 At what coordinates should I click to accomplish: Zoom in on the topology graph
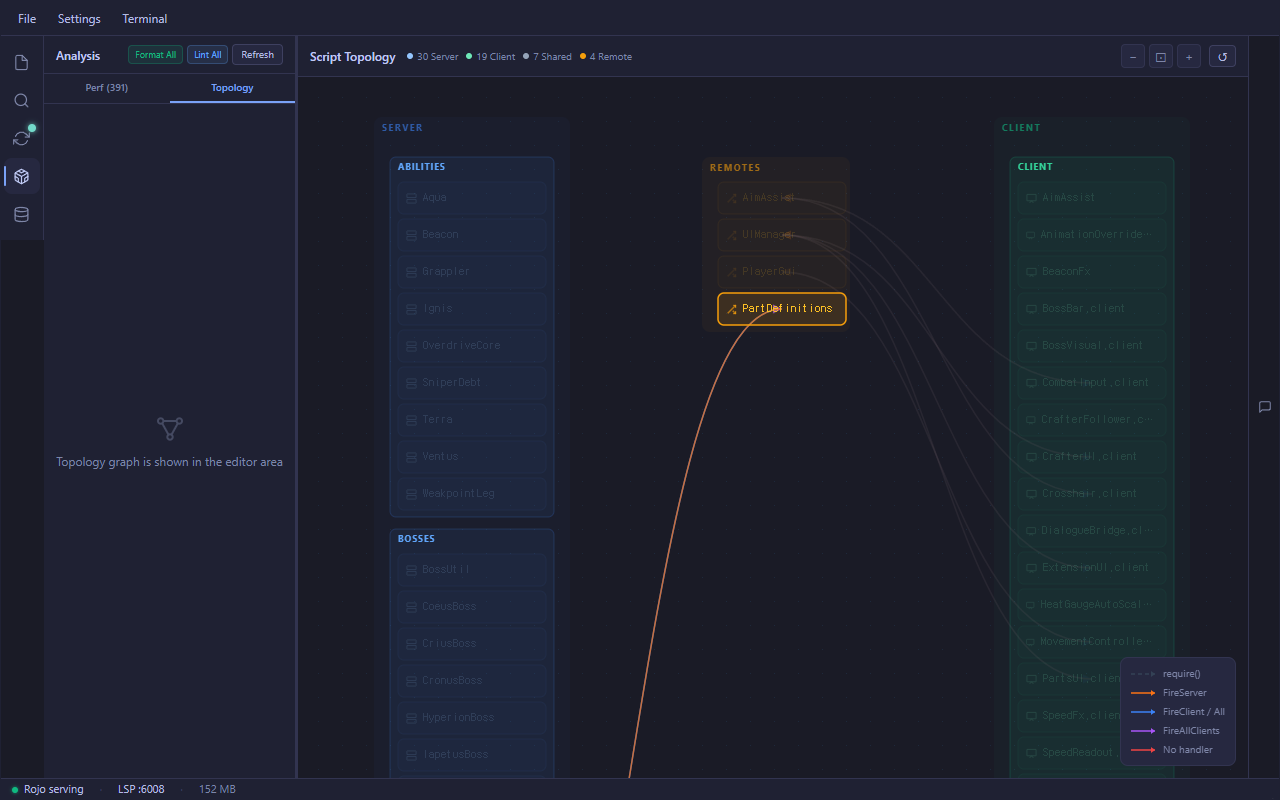pos(1189,56)
